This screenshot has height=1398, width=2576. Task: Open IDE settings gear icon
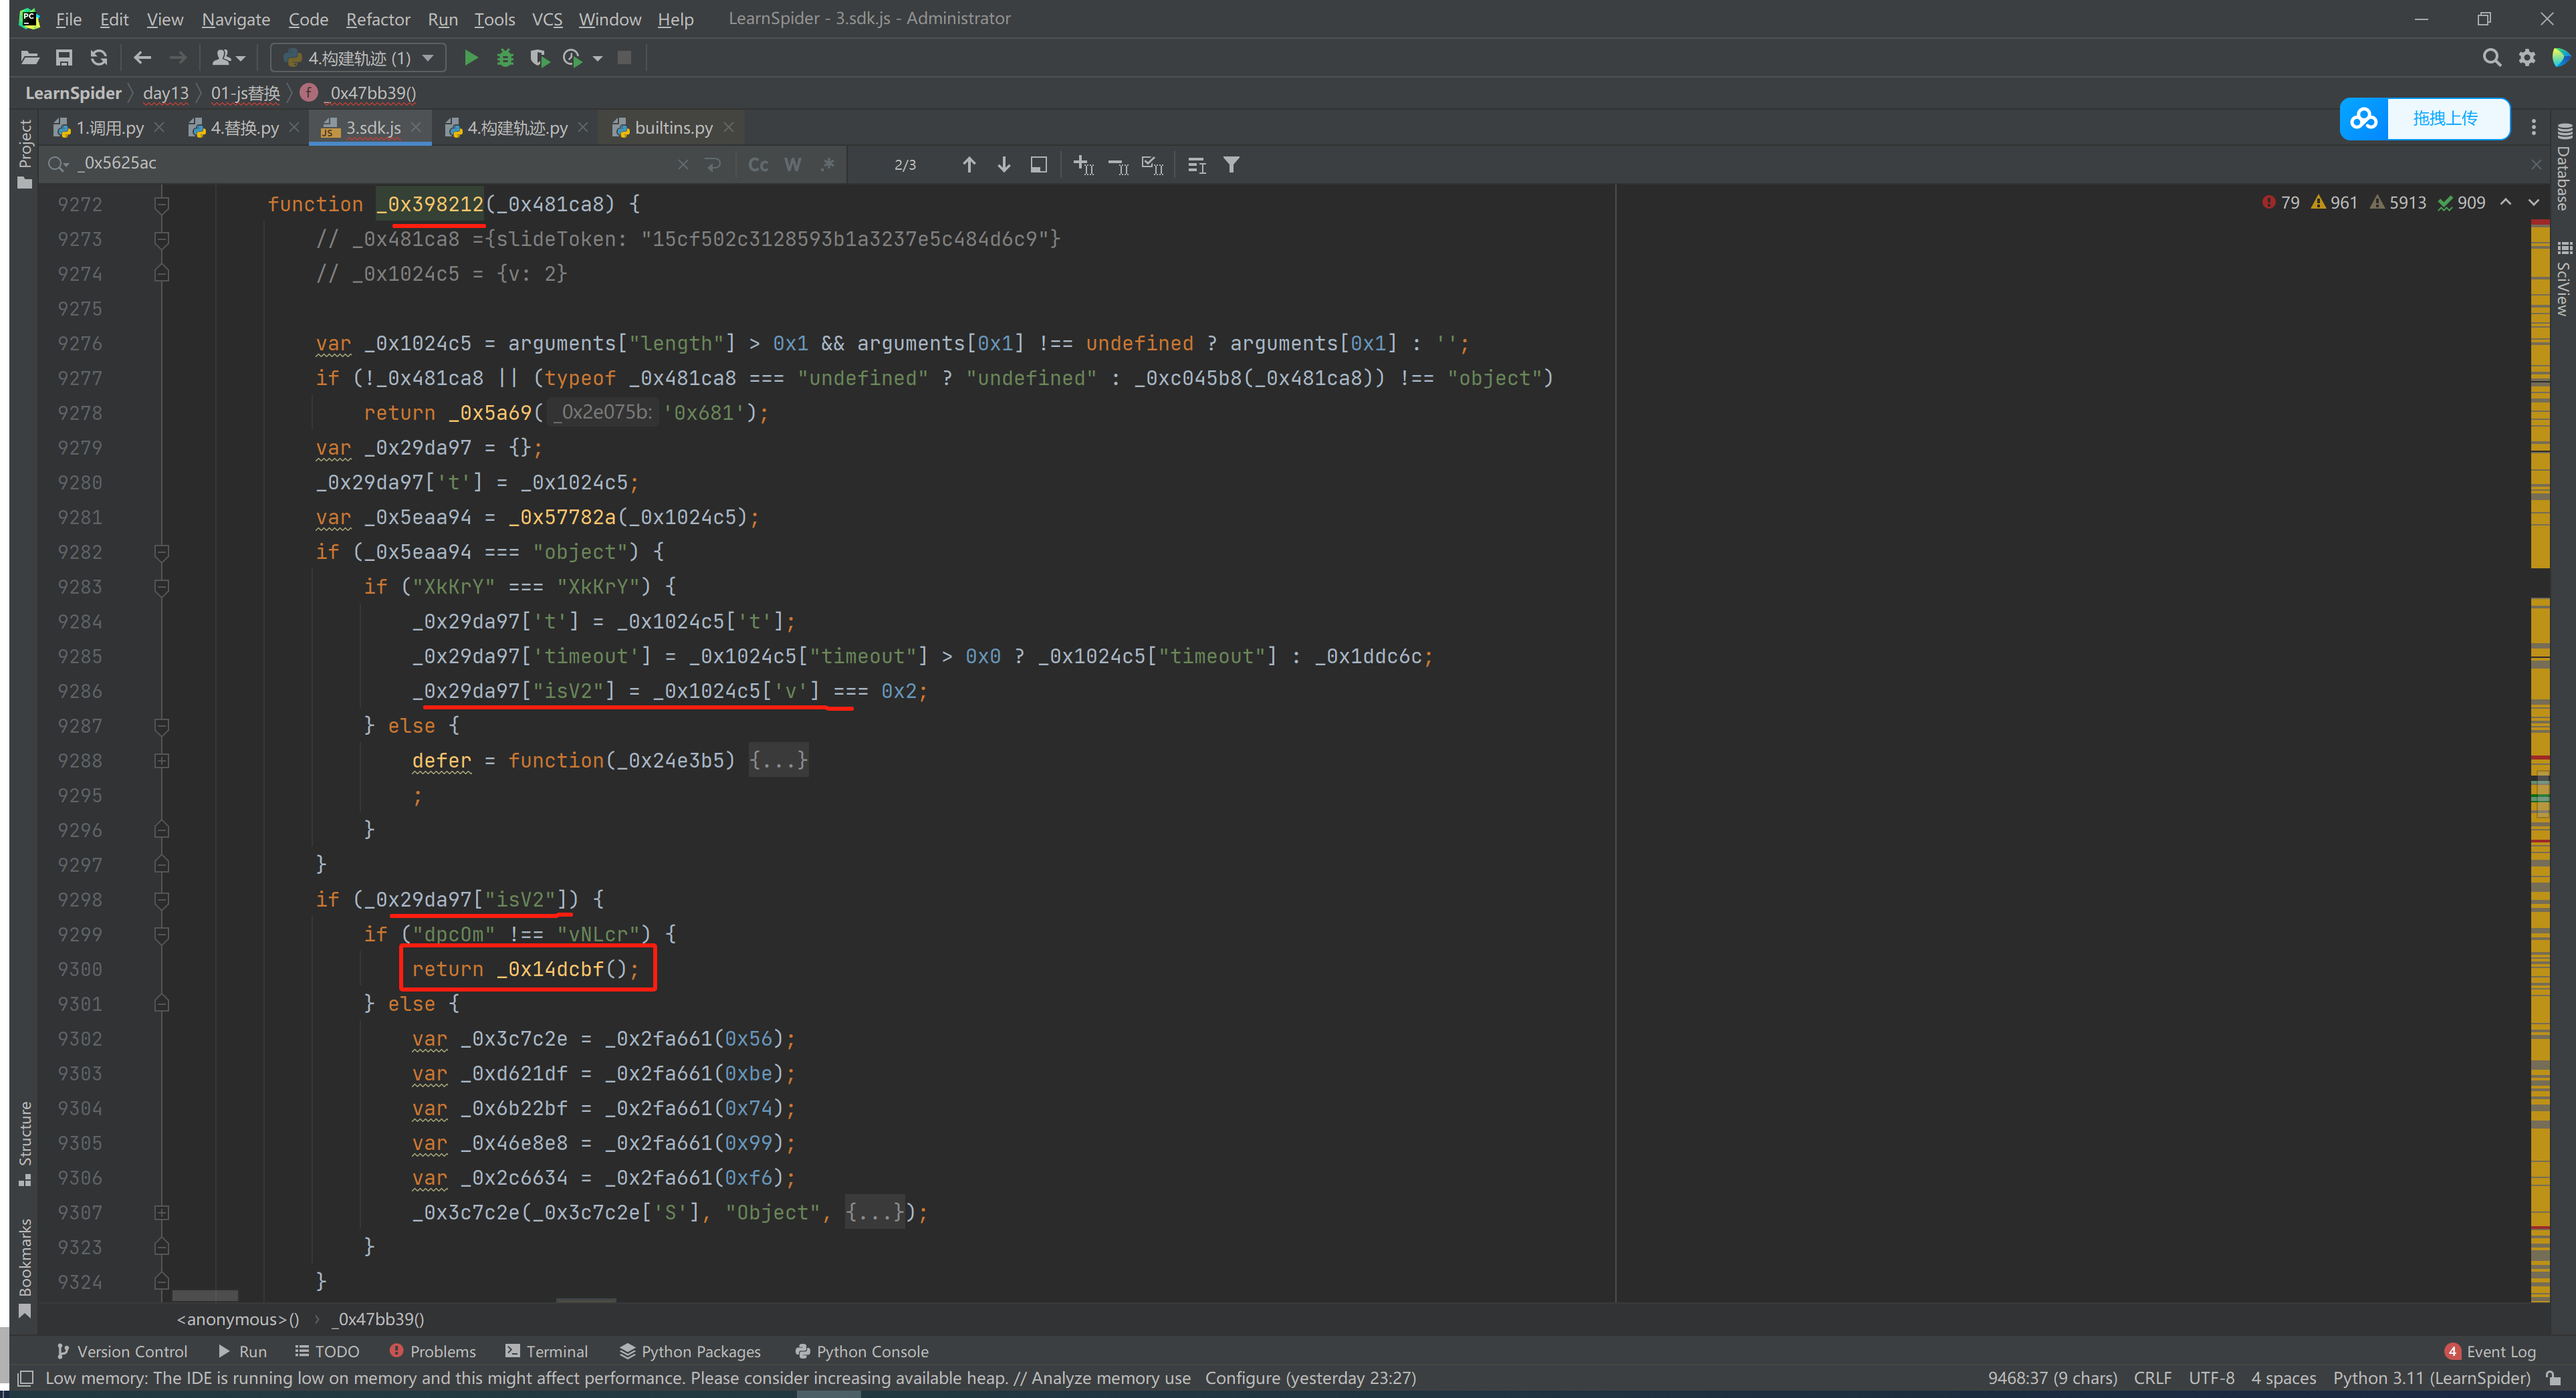tap(2527, 58)
